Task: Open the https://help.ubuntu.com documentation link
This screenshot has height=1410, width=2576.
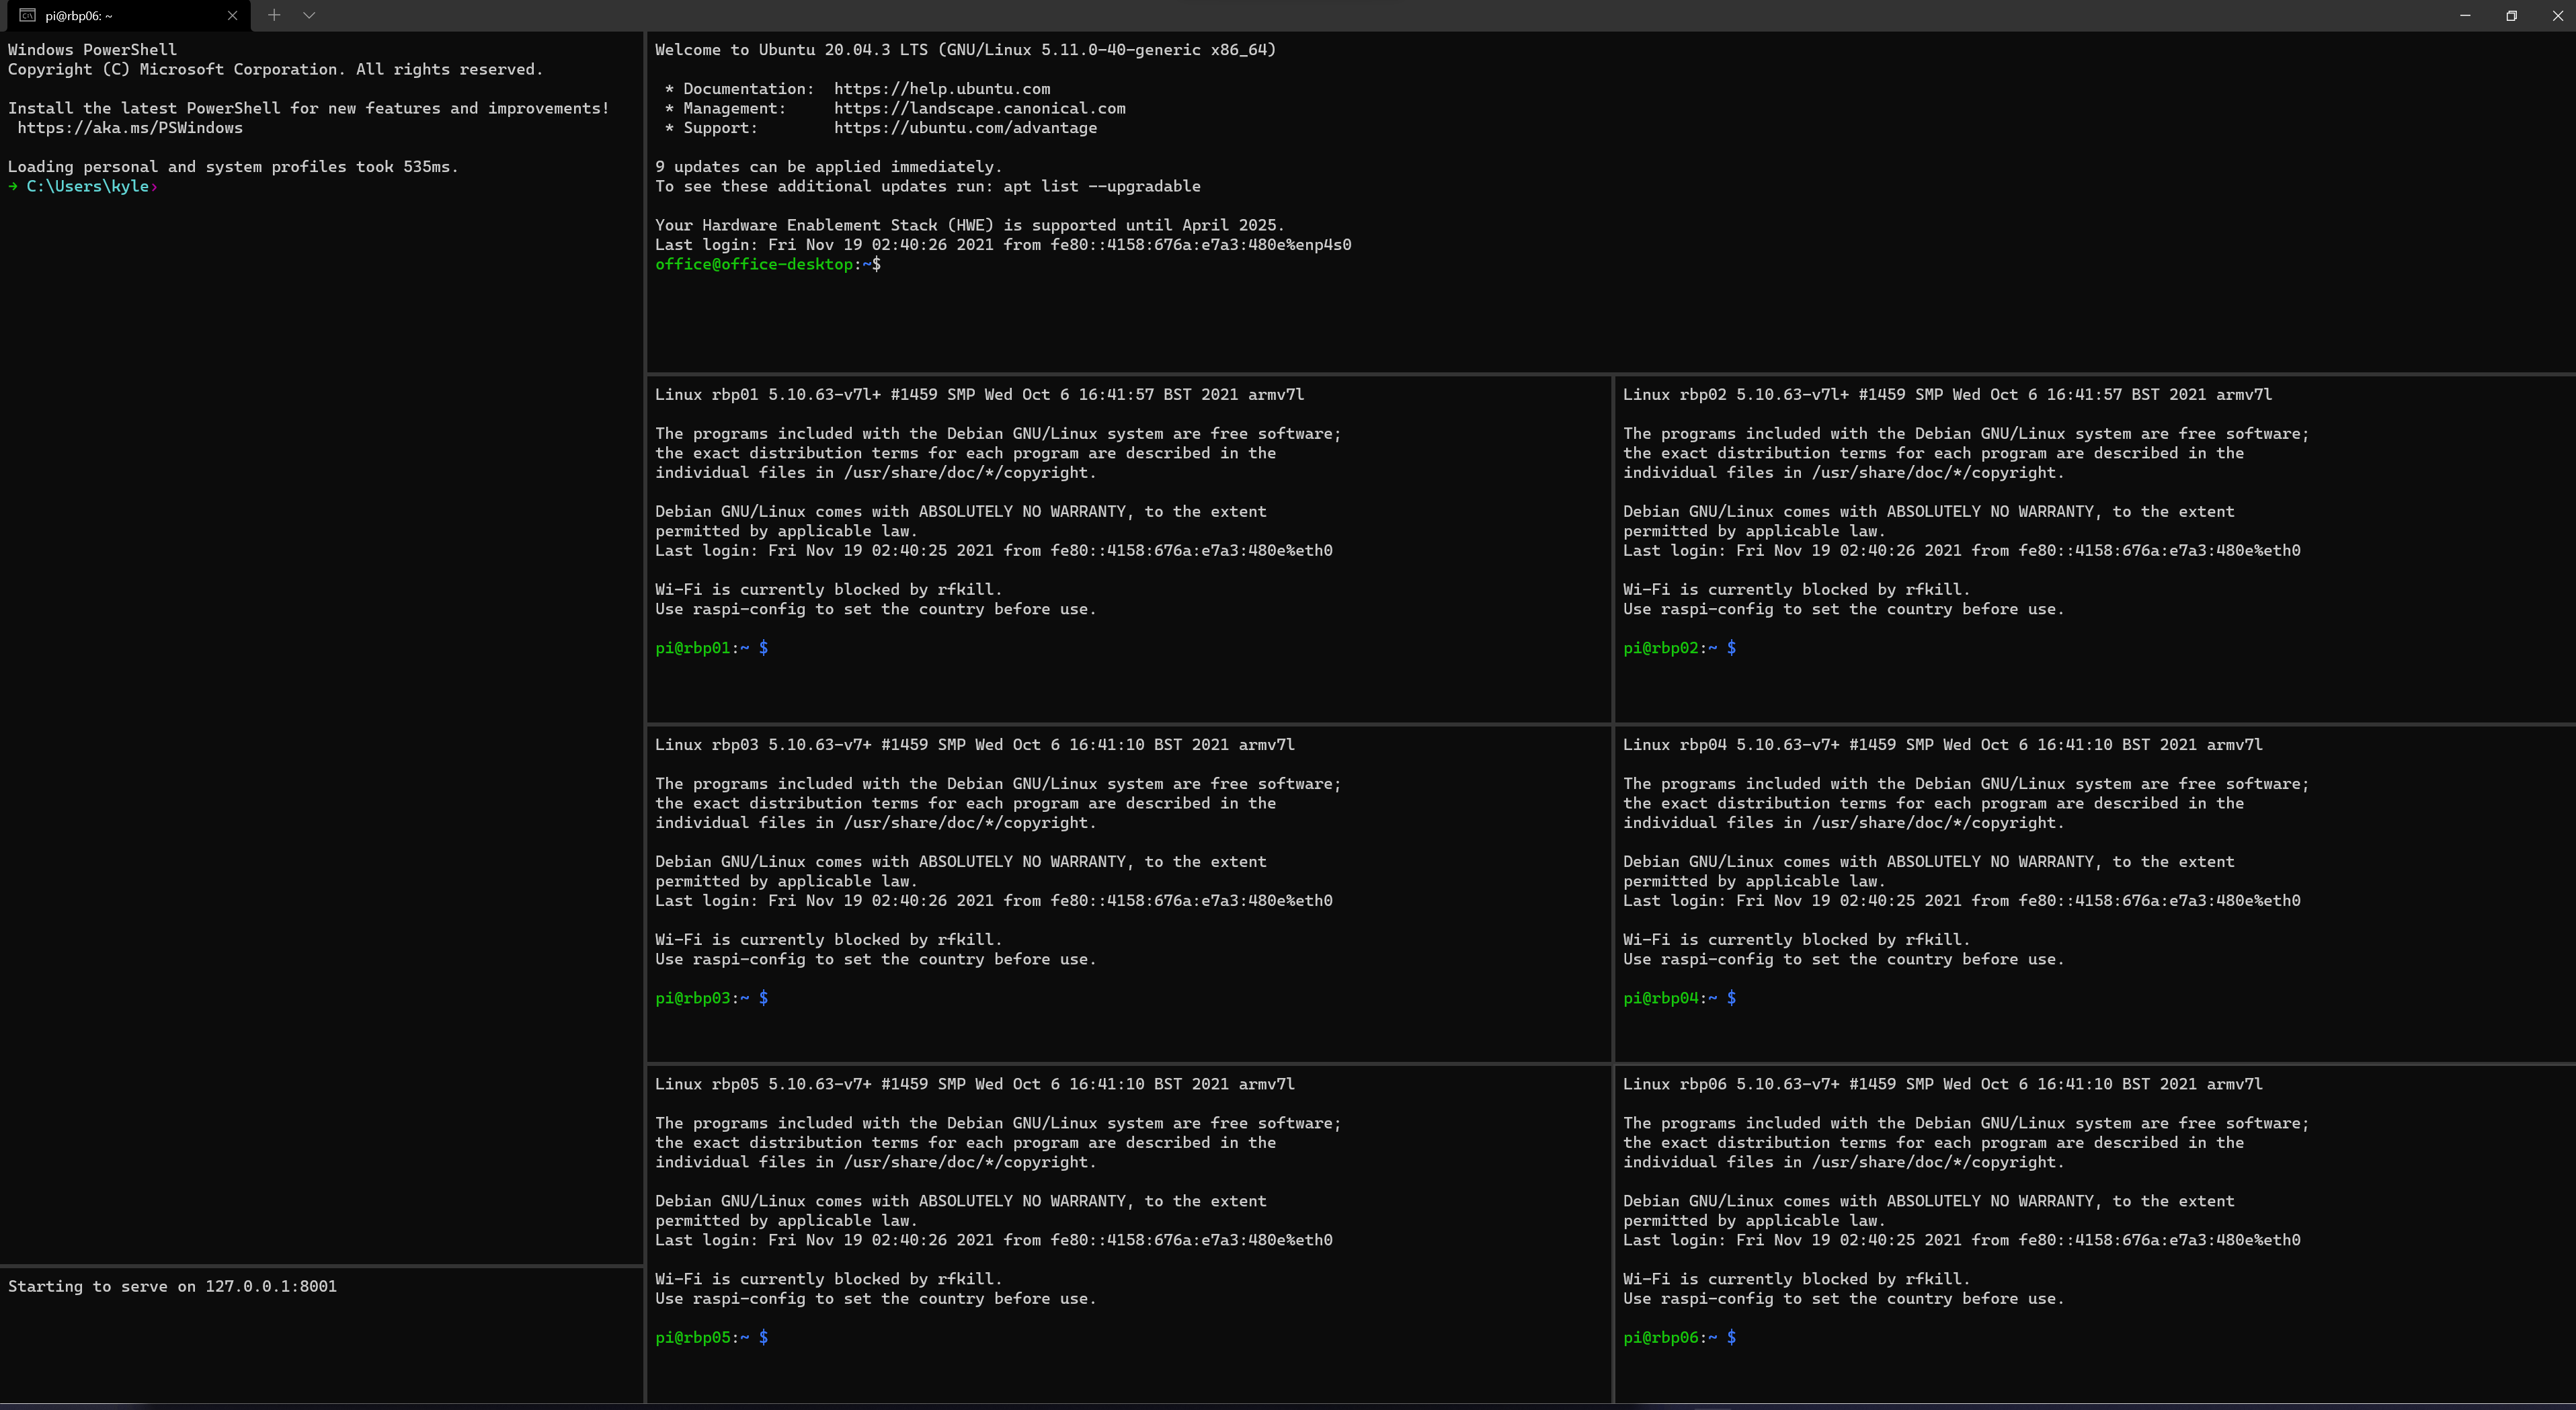Action: pyautogui.click(x=942, y=89)
